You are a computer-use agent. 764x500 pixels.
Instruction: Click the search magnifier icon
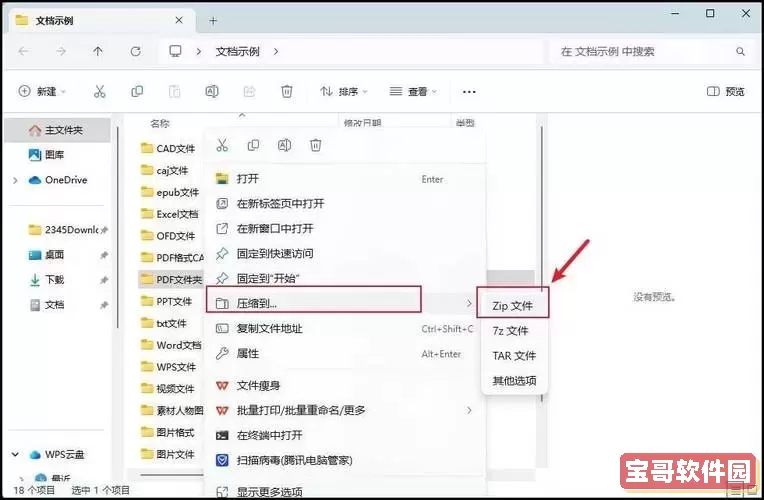(x=740, y=51)
